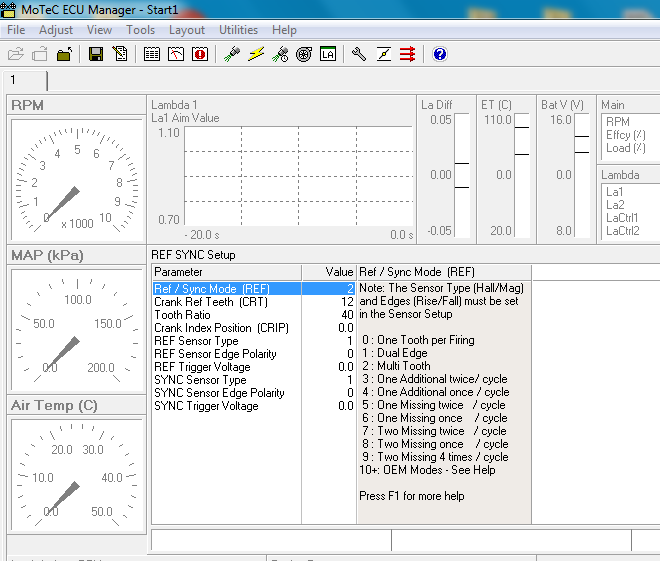
Task: Open the Help menu
Action: pyautogui.click(x=284, y=30)
